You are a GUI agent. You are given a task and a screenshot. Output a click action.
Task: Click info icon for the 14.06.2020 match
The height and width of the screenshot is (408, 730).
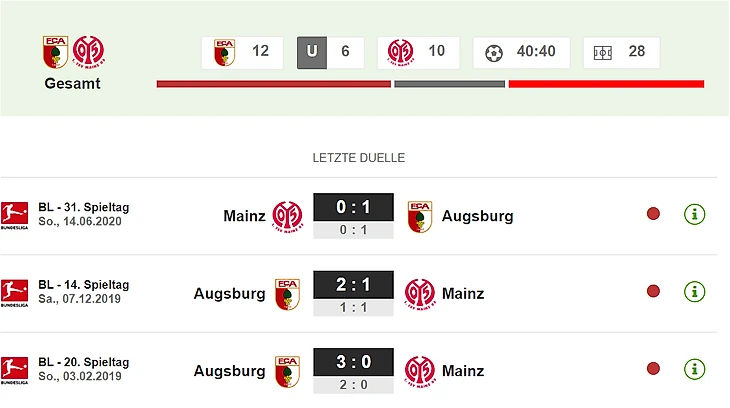point(694,214)
